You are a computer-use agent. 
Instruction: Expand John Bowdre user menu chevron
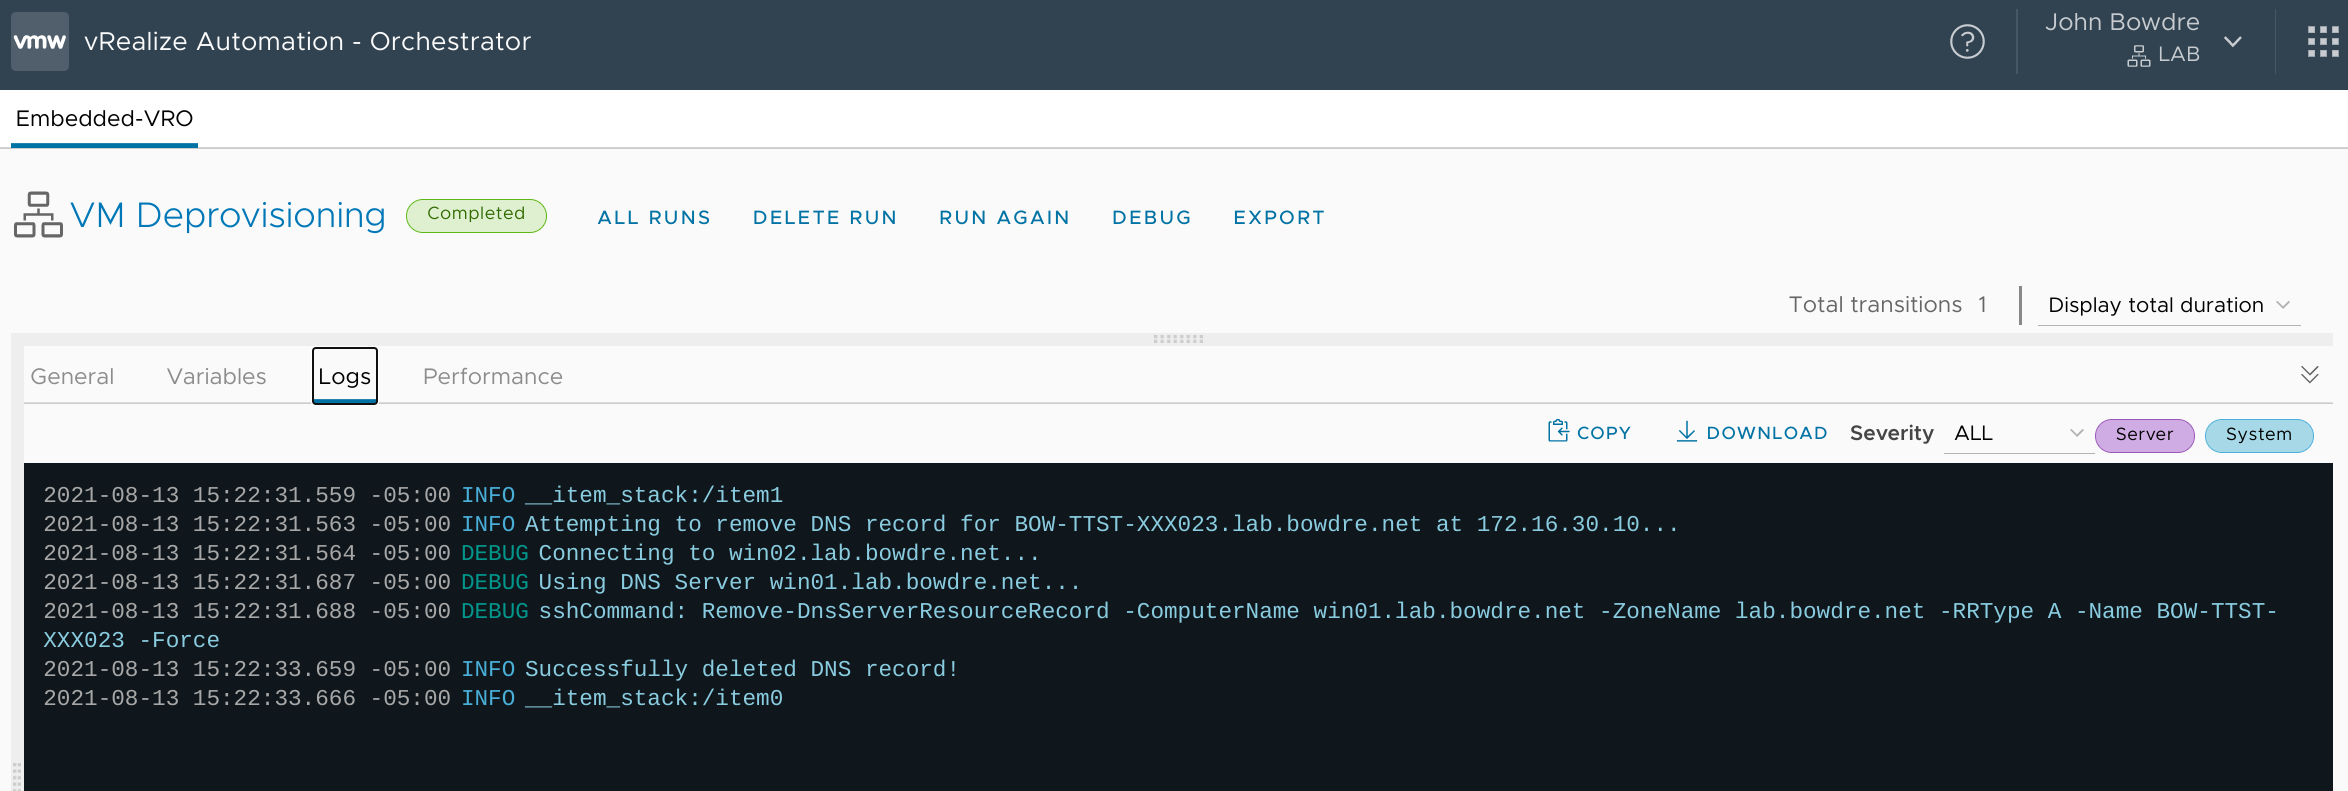(x=2232, y=41)
